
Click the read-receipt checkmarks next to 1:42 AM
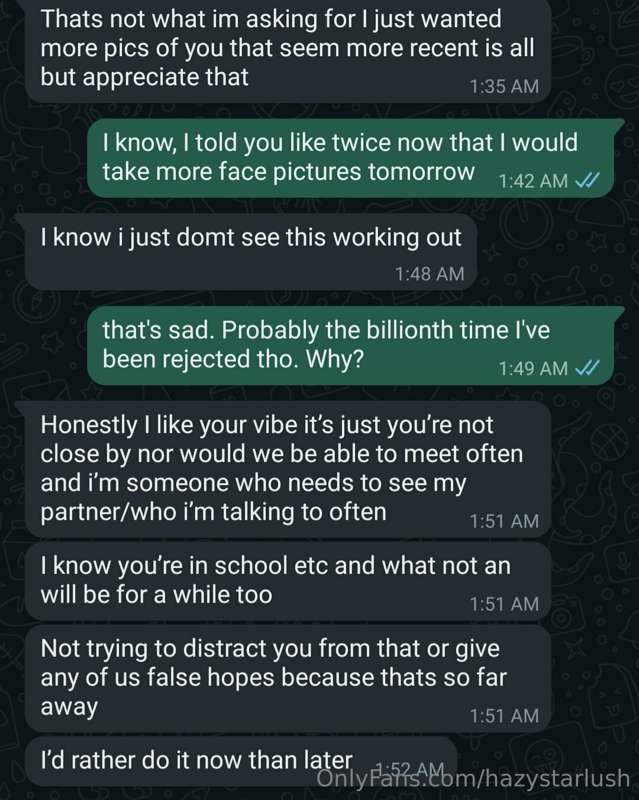tap(586, 181)
